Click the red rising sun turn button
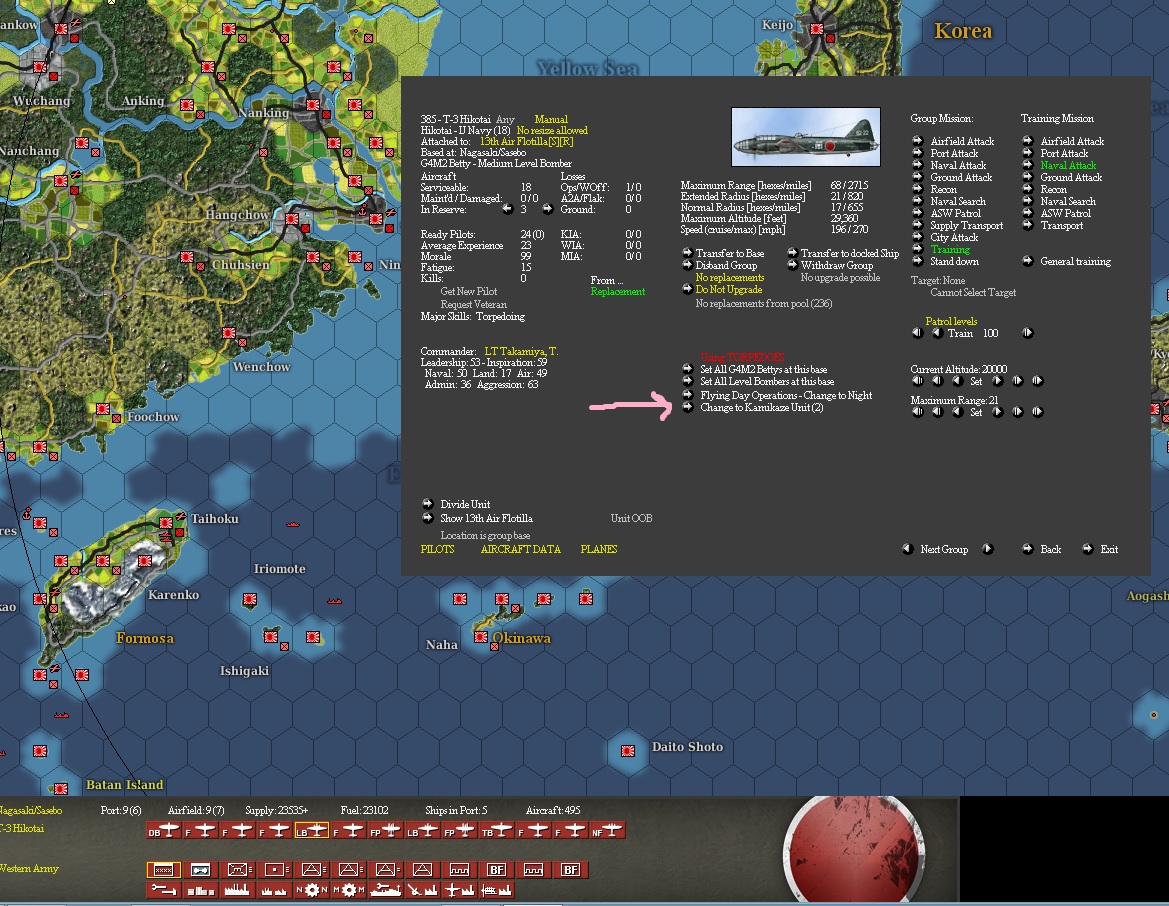Viewport: 1169px width, 906px height. (854, 849)
